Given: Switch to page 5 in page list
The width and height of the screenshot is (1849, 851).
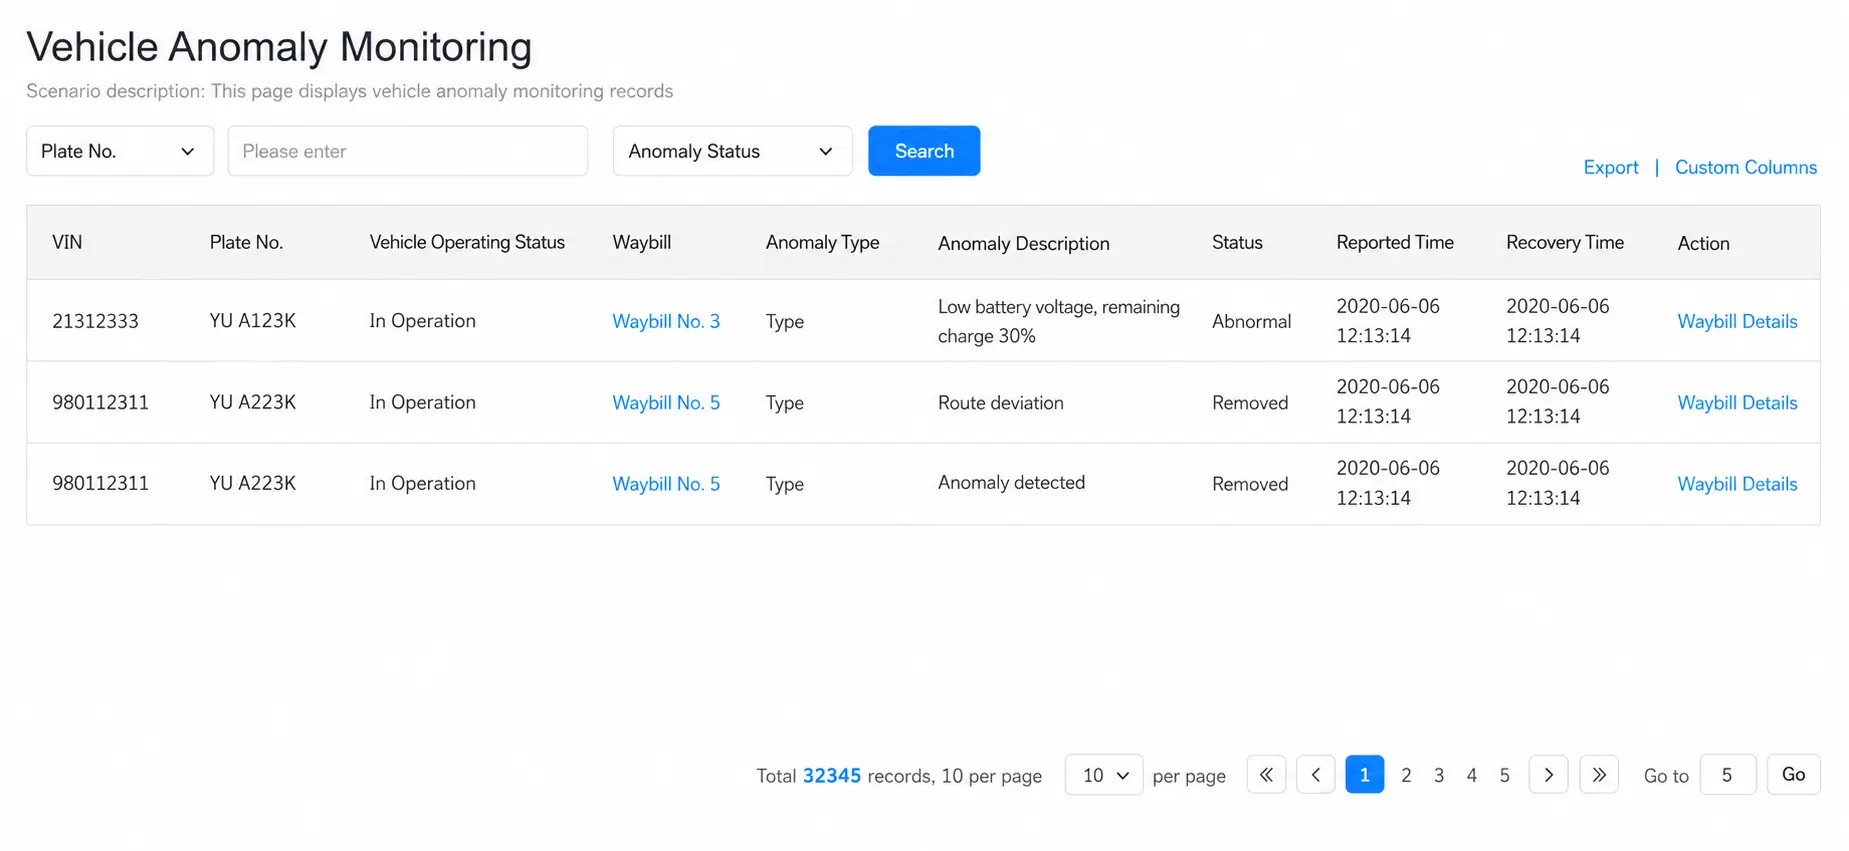Looking at the screenshot, I should point(1505,775).
